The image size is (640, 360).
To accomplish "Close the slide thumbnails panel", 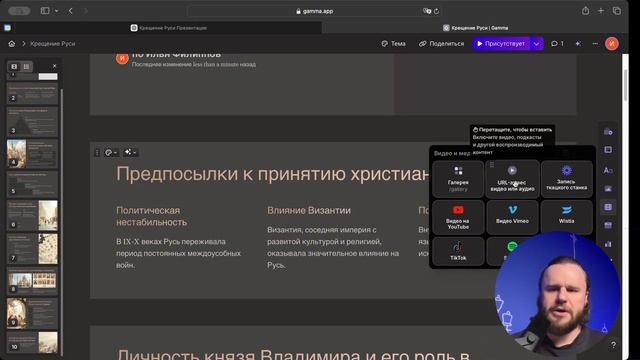I will [55, 66].
